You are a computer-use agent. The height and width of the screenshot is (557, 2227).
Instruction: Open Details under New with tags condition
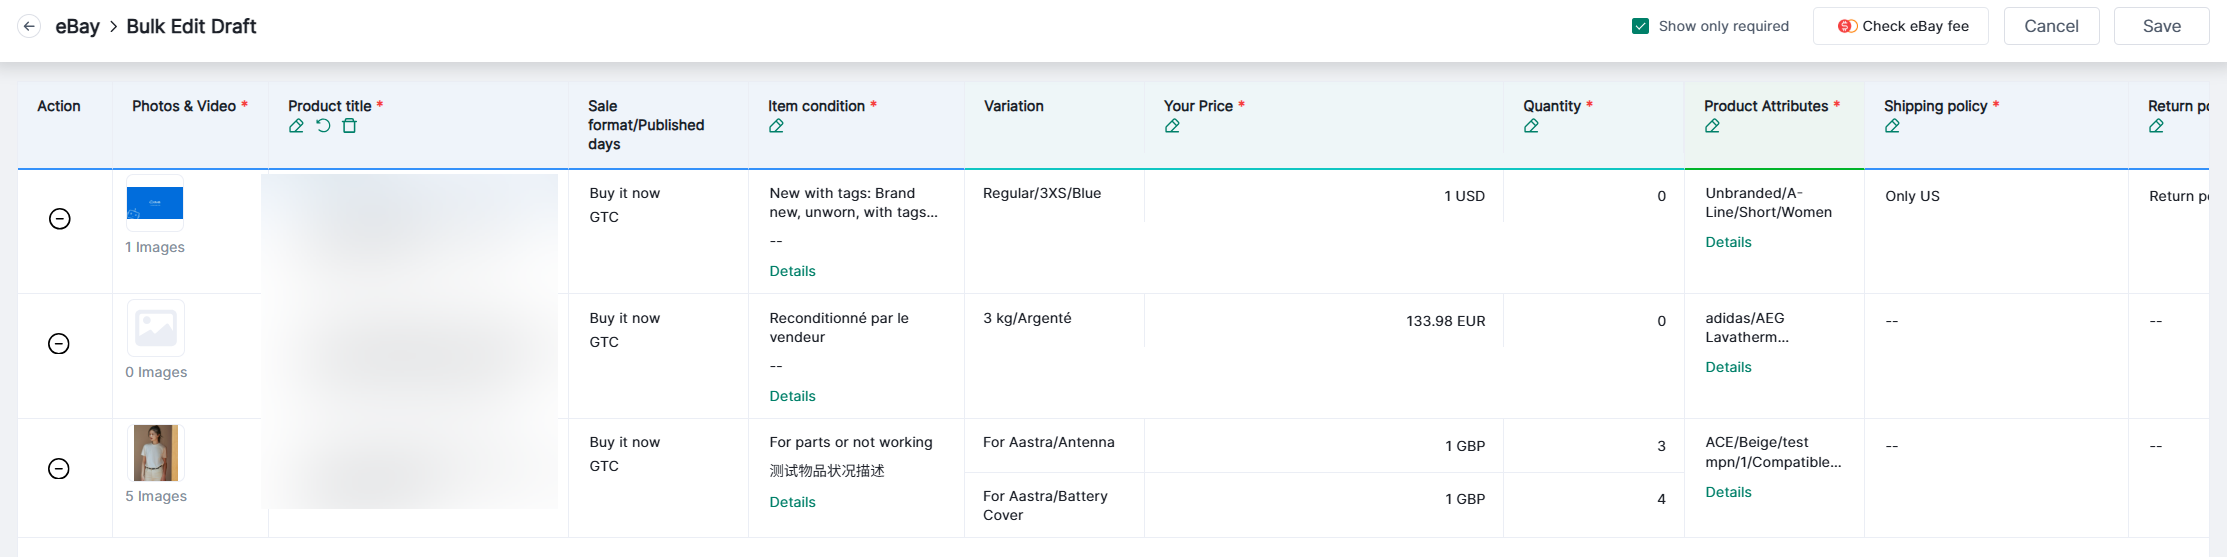pos(792,271)
